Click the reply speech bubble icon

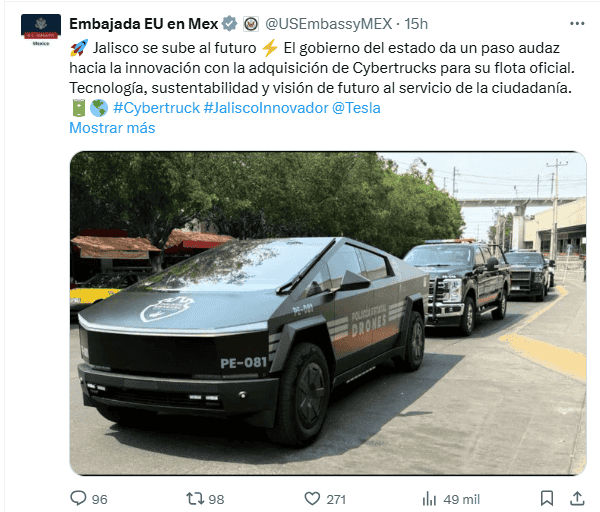78,498
